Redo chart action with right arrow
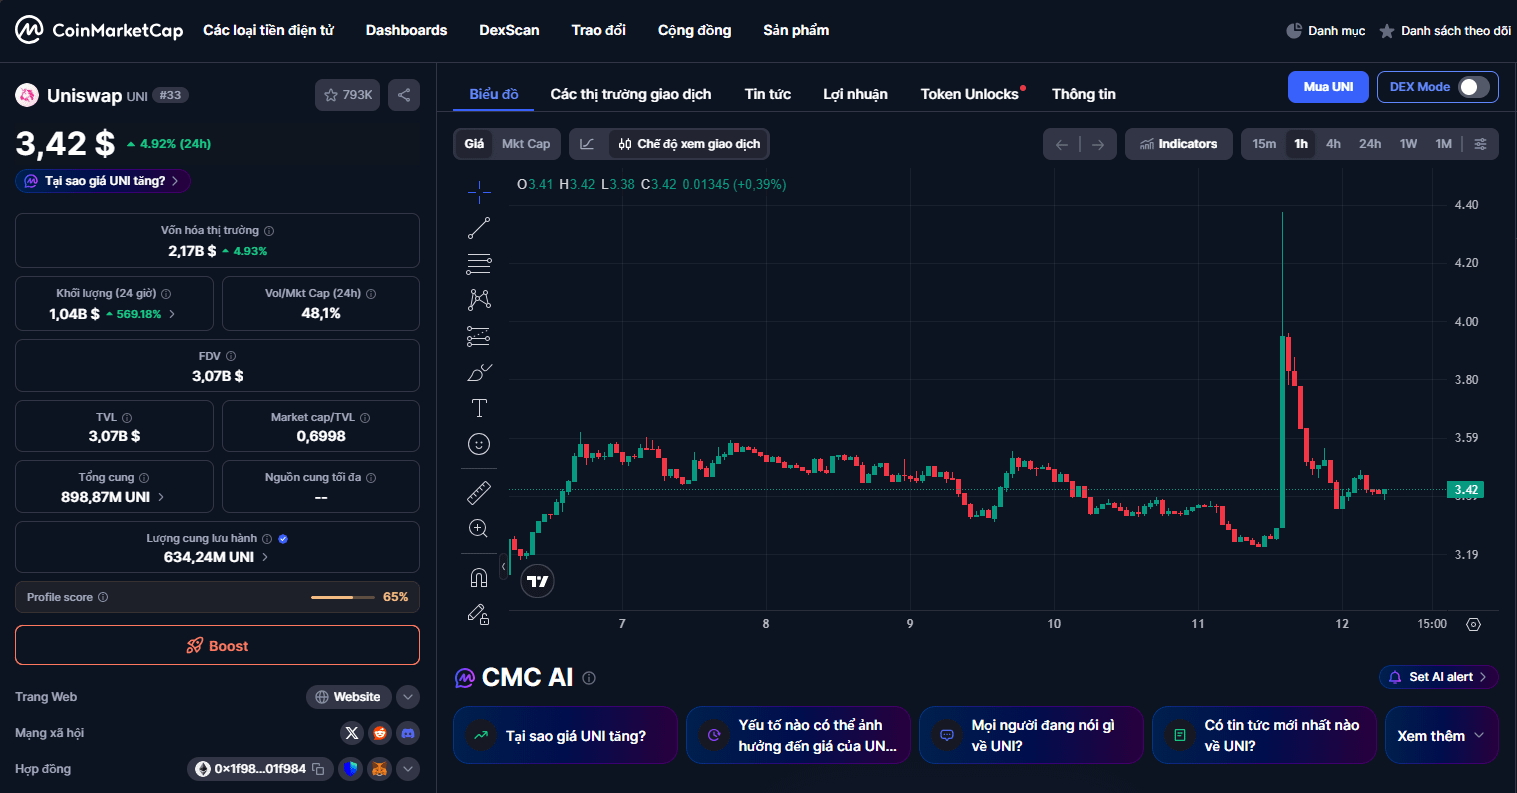Image resolution: width=1517 pixels, height=793 pixels. click(x=1098, y=144)
